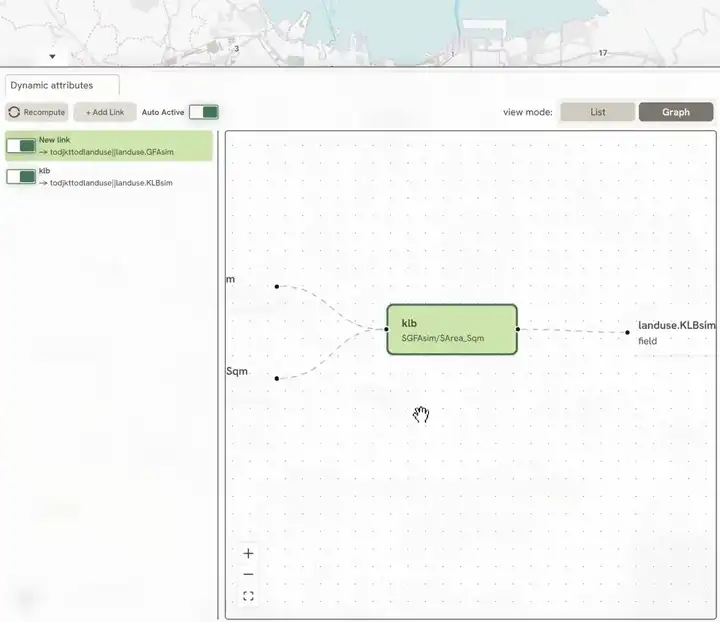Expand the small dropdown arrow above panel

click(x=52, y=56)
